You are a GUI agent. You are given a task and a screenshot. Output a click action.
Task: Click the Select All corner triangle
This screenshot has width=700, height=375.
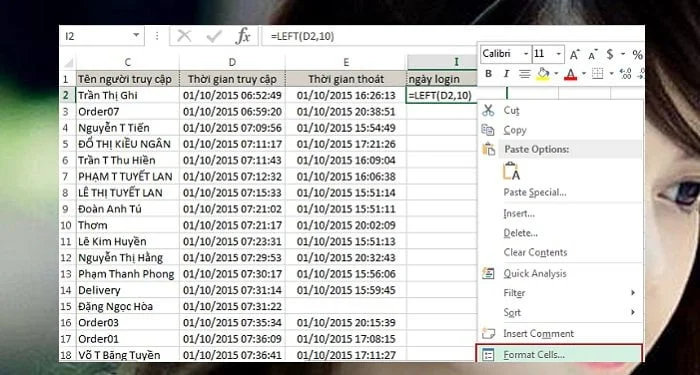tap(69, 62)
